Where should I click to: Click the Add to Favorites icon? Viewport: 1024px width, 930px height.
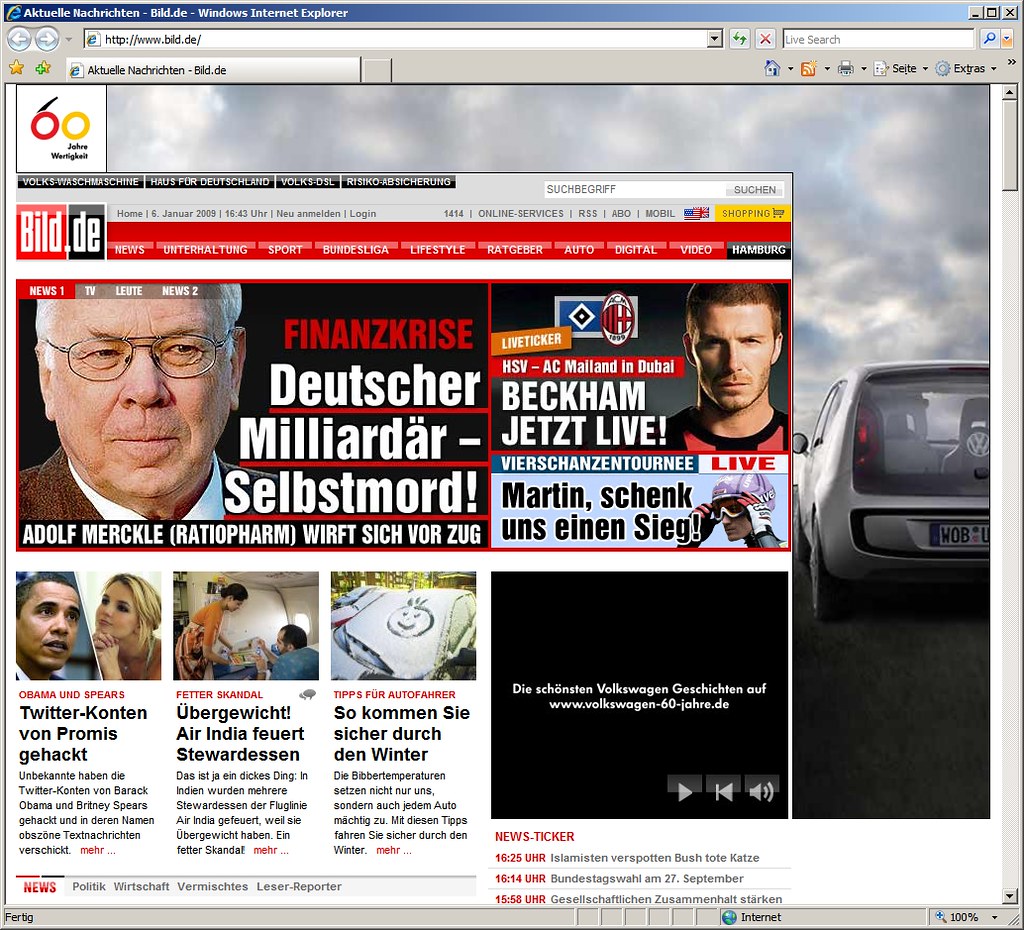(x=43, y=68)
